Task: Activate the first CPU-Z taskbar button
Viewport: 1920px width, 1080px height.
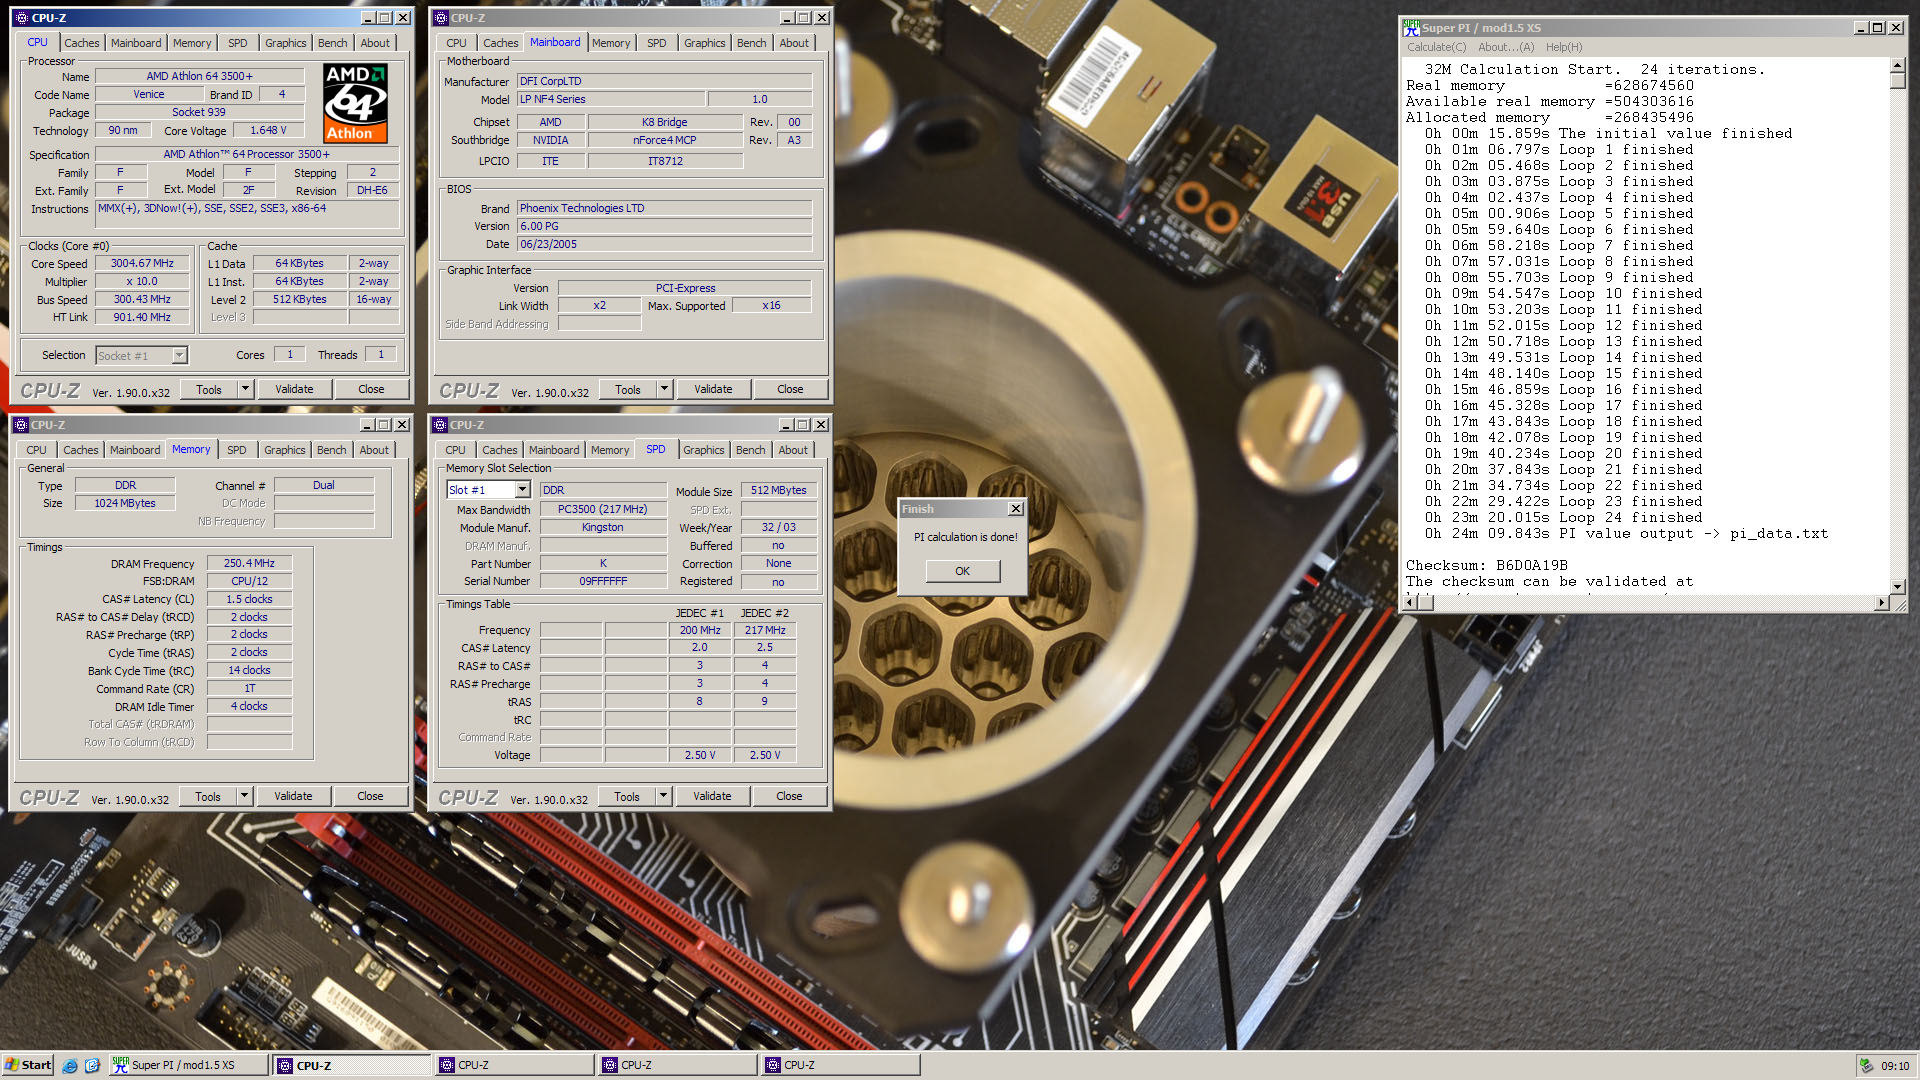Action: pos(352,1066)
